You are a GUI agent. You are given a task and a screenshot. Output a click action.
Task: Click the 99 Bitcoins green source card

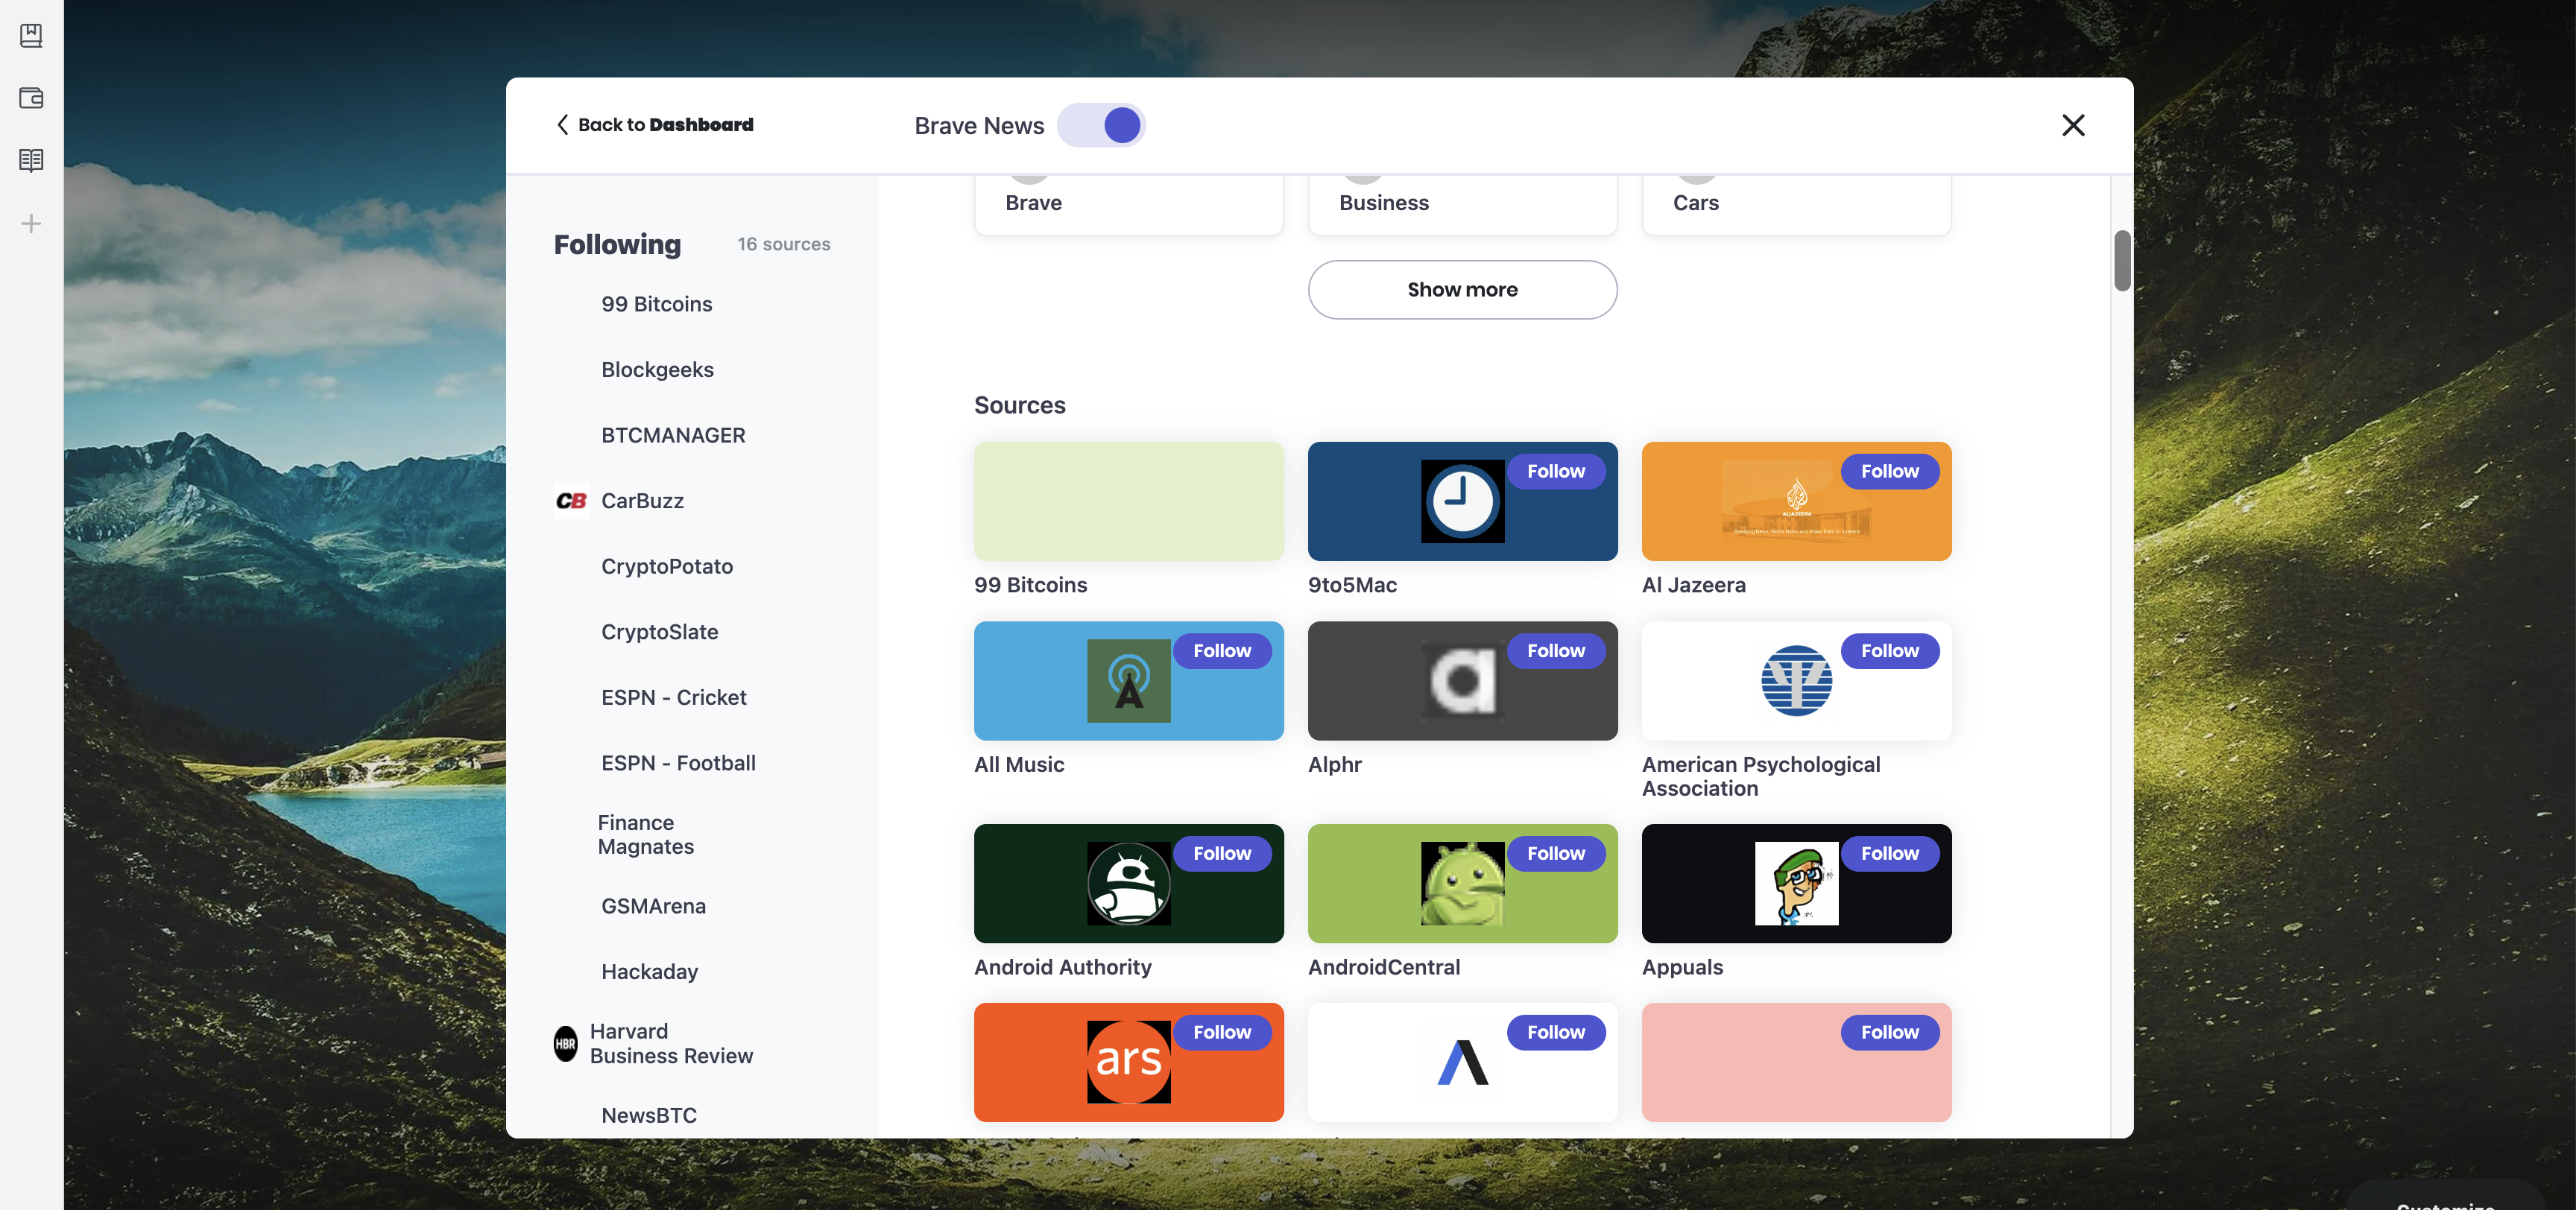(1128, 501)
